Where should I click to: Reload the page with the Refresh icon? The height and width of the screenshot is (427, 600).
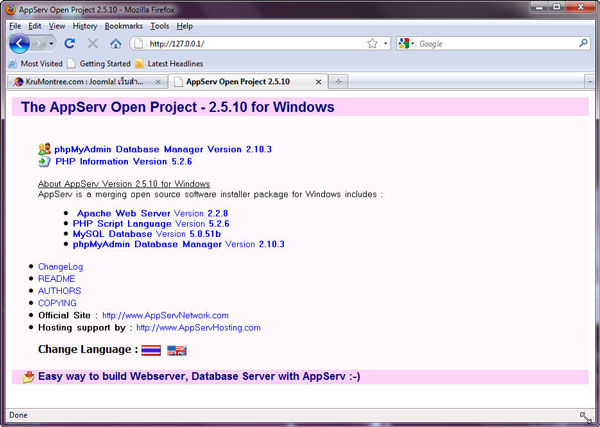coord(70,44)
